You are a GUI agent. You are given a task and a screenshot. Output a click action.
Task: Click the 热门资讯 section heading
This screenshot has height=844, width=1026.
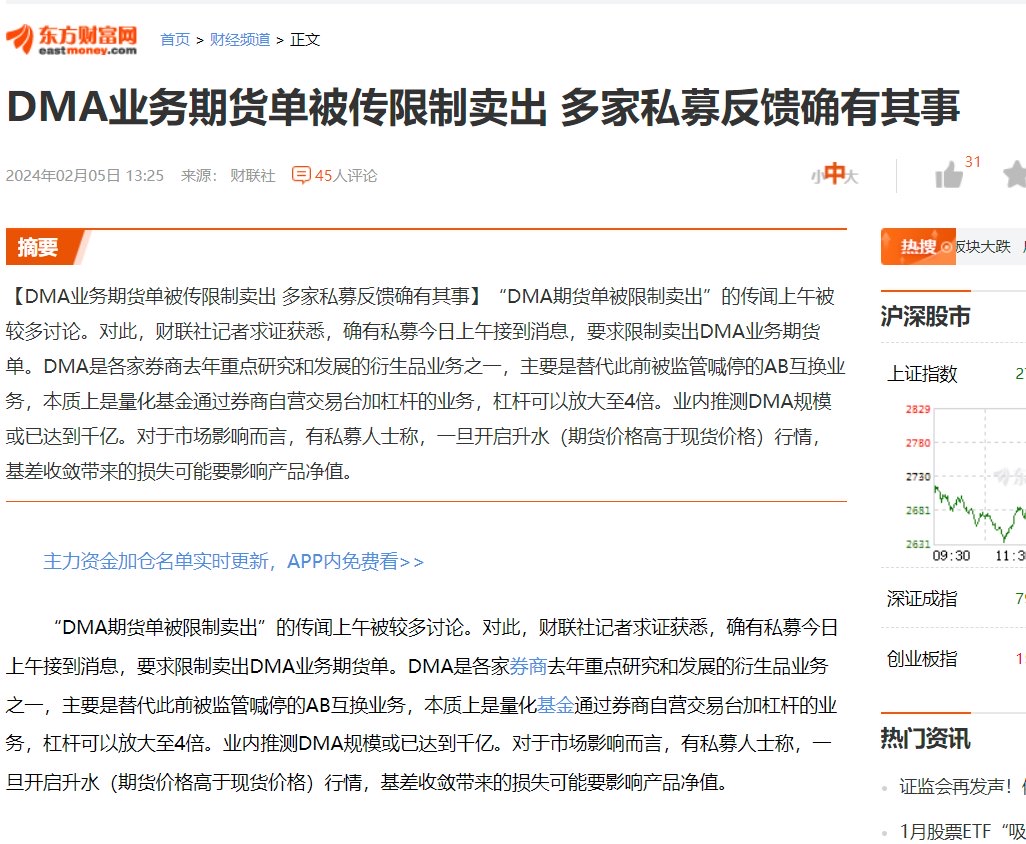[x=925, y=738]
